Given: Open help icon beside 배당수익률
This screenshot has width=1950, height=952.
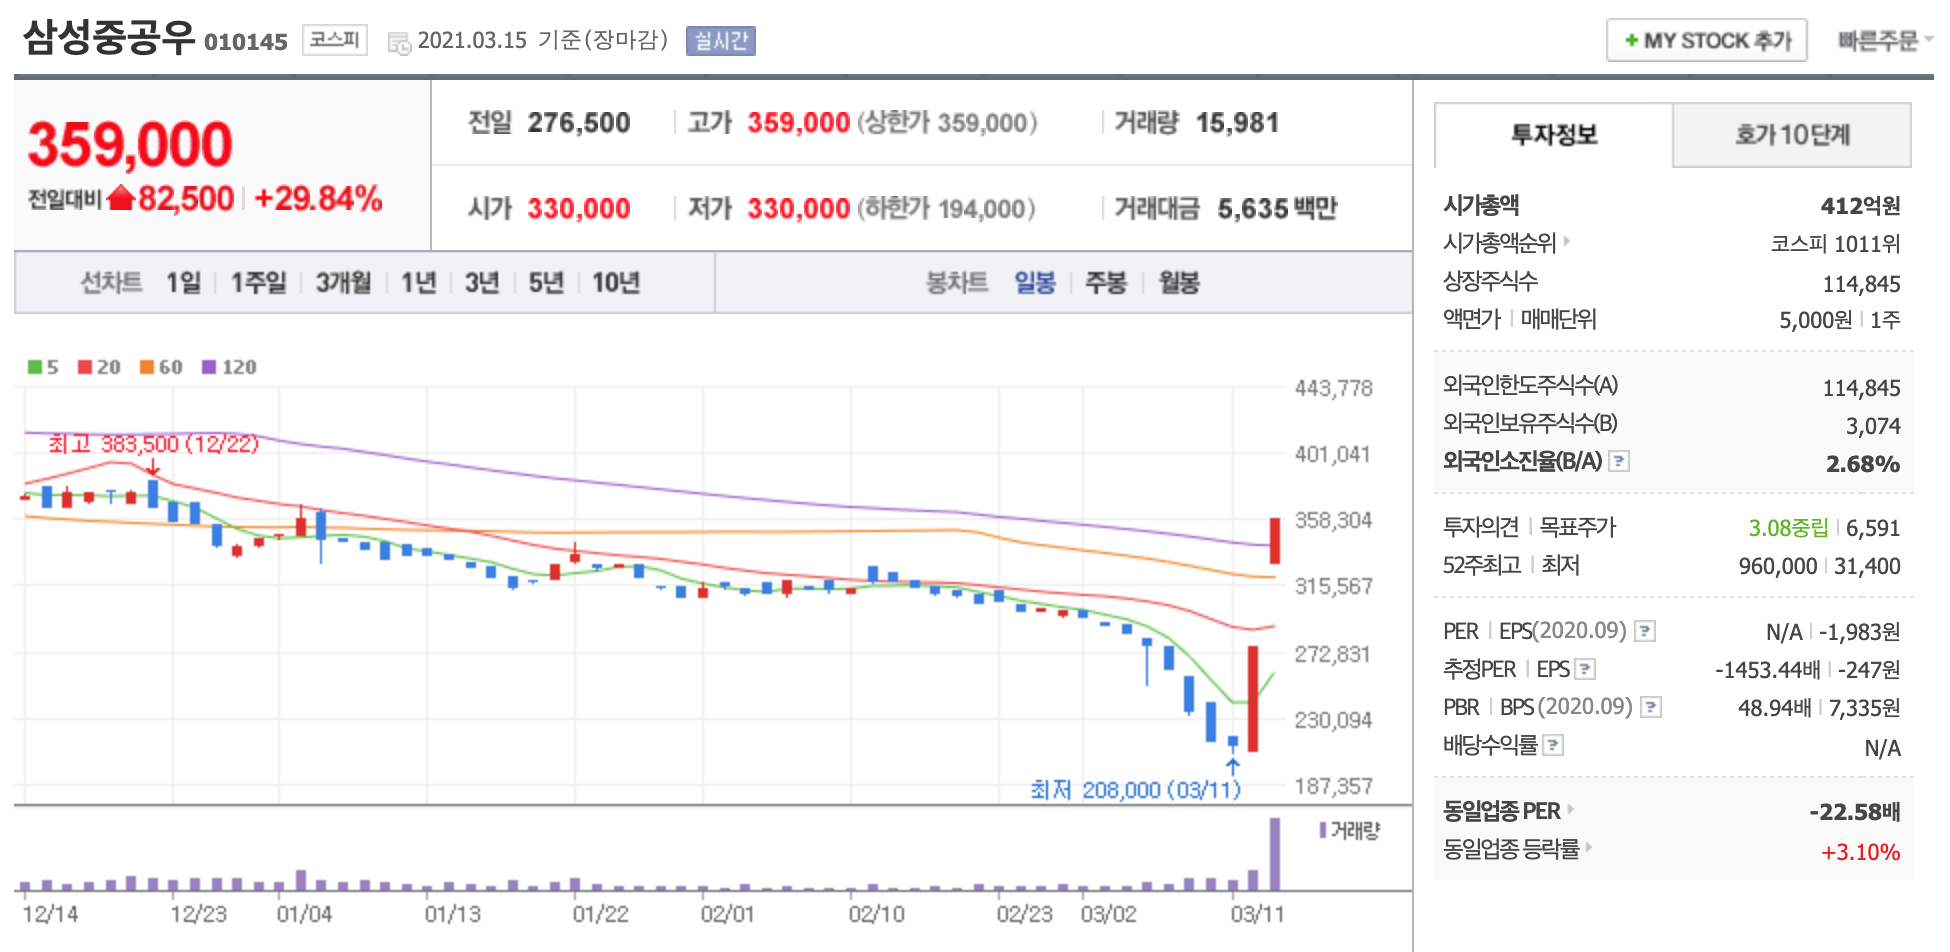Looking at the screenshot, I should point(1553,745).
